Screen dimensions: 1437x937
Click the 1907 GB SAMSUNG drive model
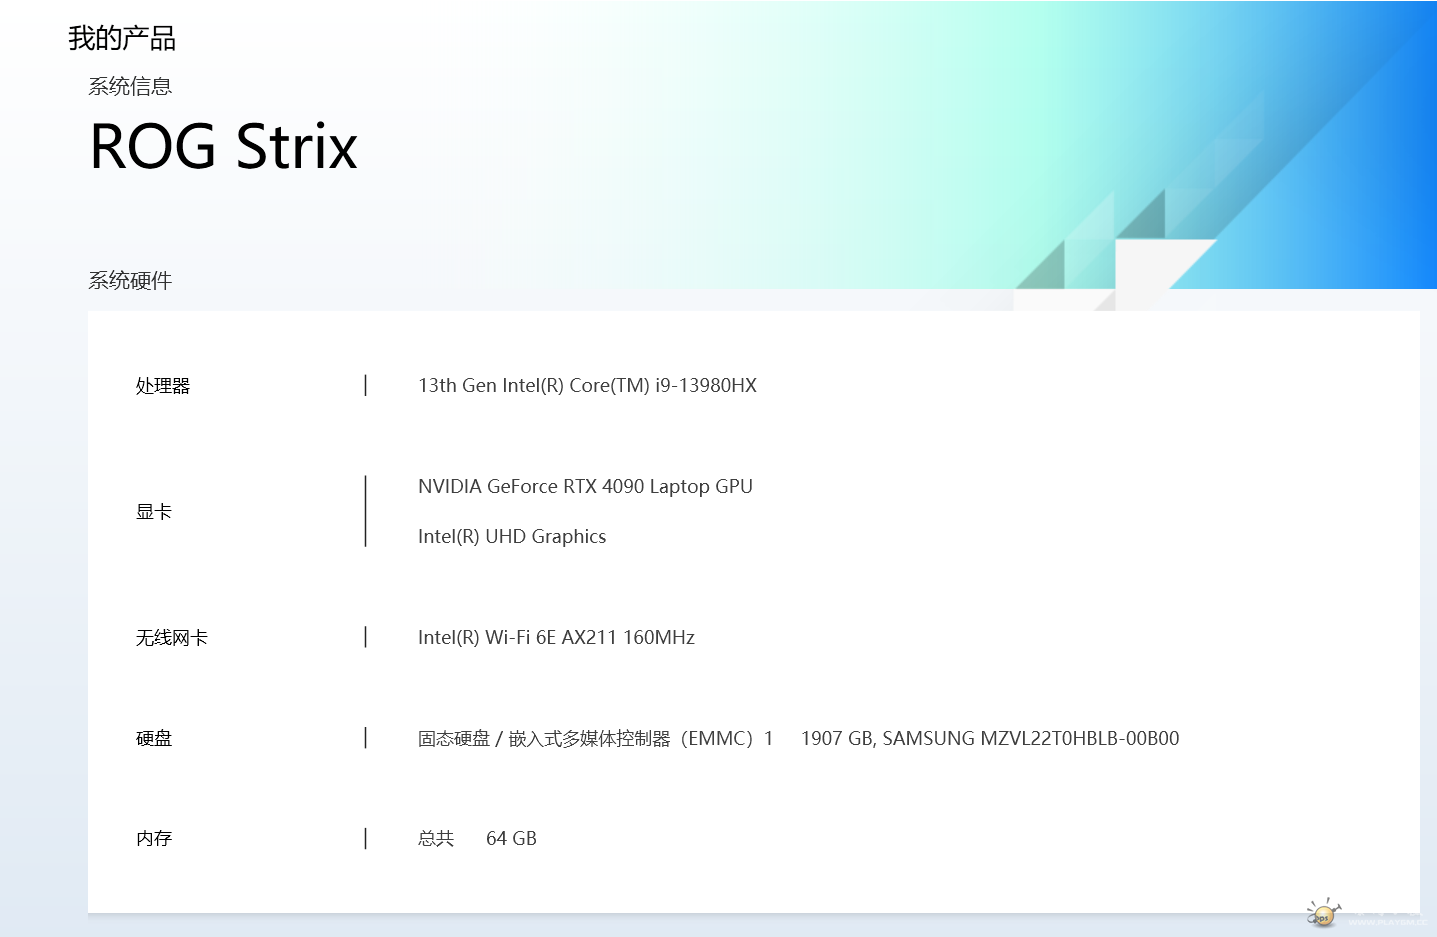(x=989, y=739)
